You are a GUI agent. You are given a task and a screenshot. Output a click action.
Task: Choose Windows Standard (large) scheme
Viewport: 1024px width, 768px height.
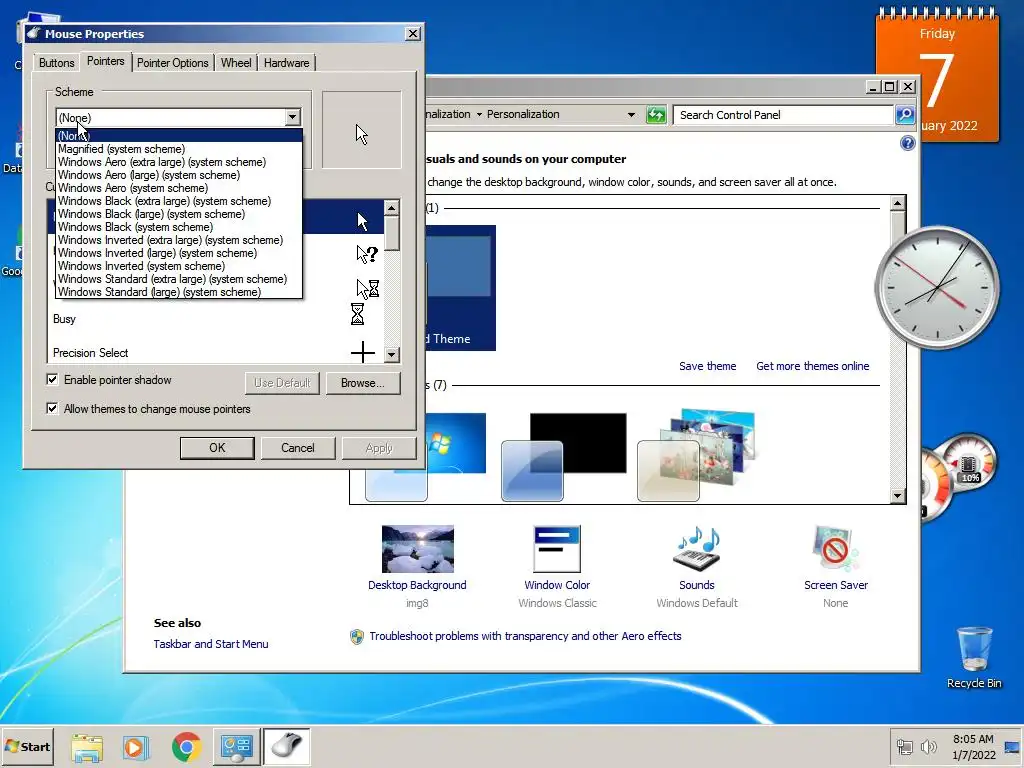point(178,292)
